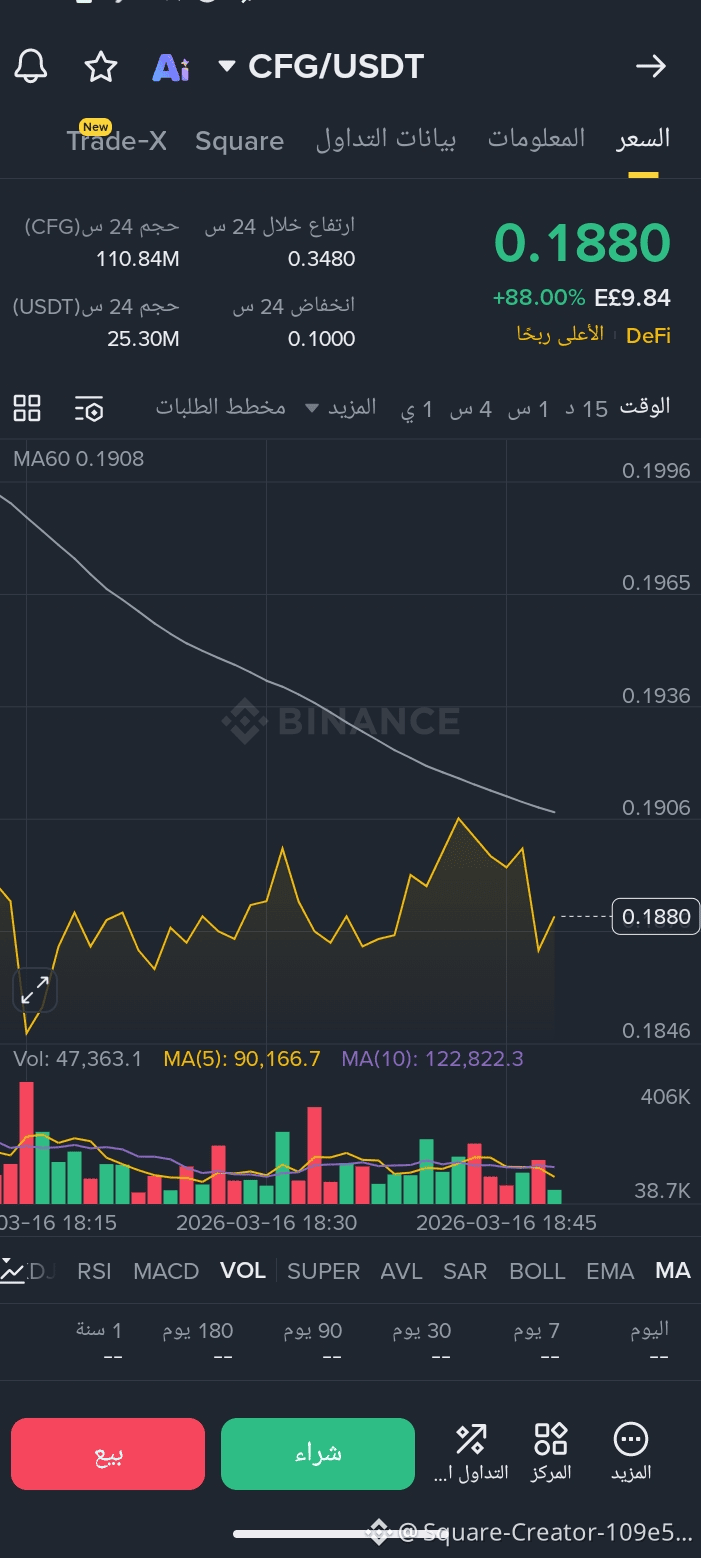Select BOLL indicator
The width and height of the screenshot is (701, 1558).
point(537,1271)
